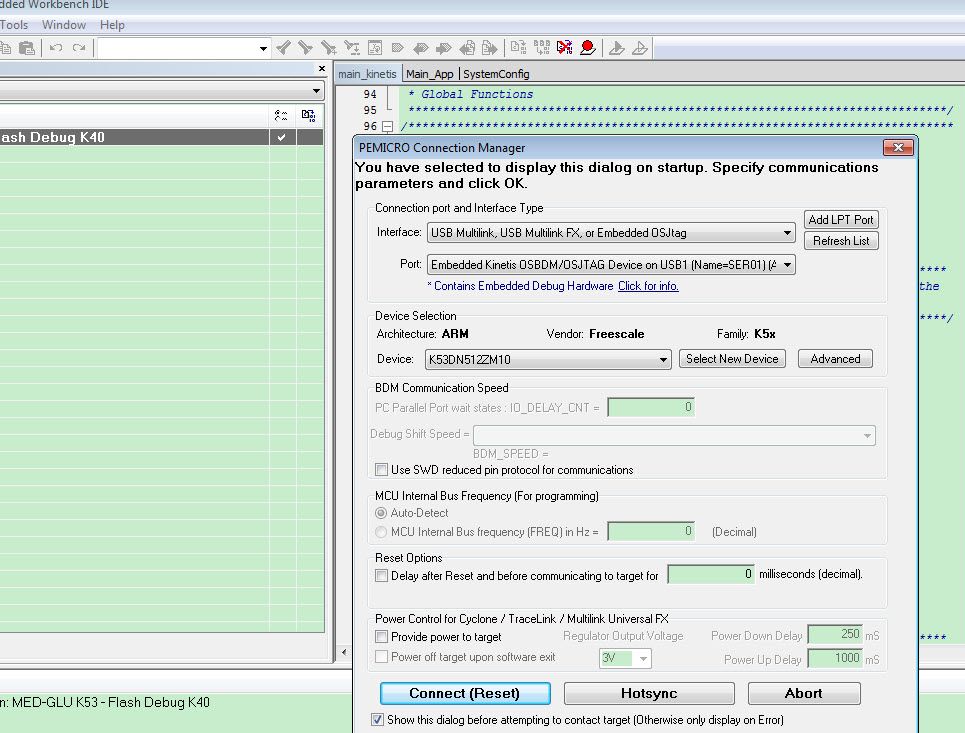Open the toolbar quick search dropdown arrow
The image size is (965, 733).
[263, 48]
